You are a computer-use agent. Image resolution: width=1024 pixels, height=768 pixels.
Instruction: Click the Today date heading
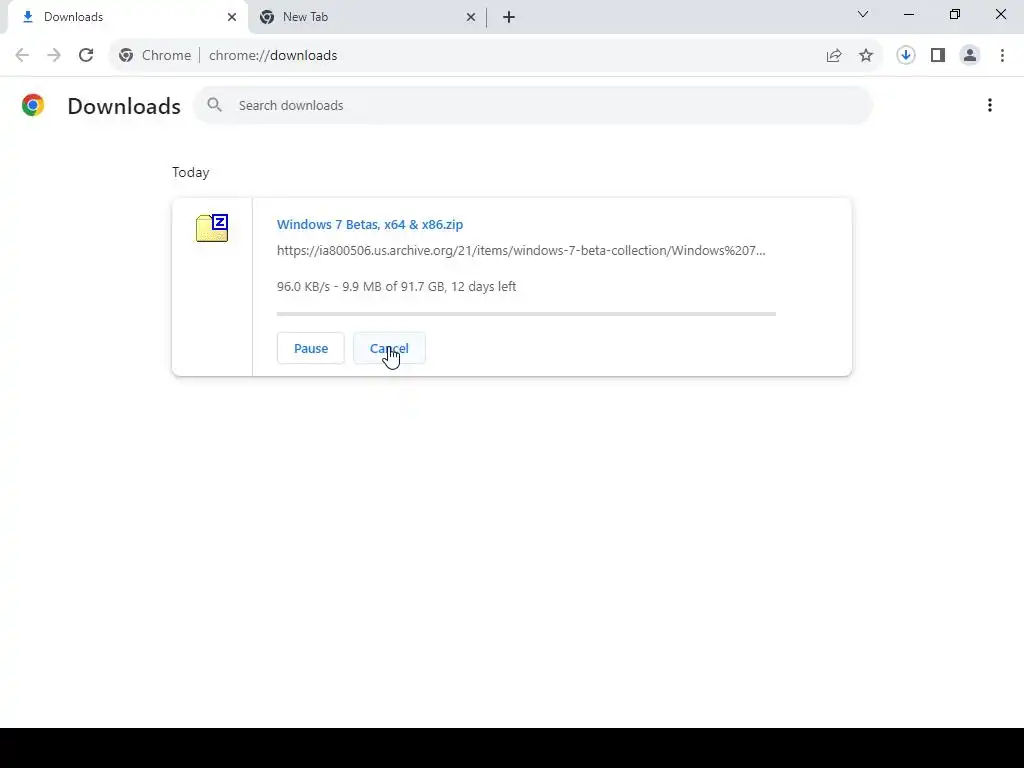191,172
